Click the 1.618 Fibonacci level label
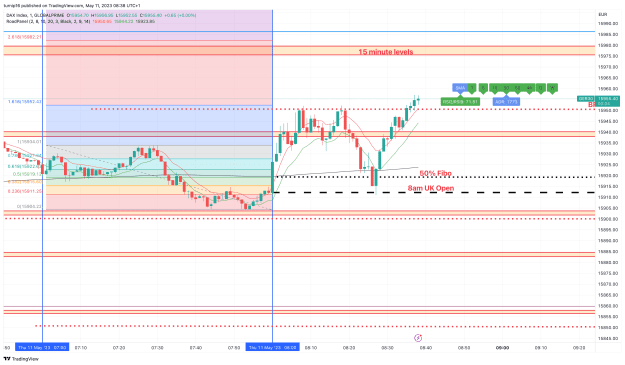This screenshot has width=625, height=365. click(x=24, y=102)
